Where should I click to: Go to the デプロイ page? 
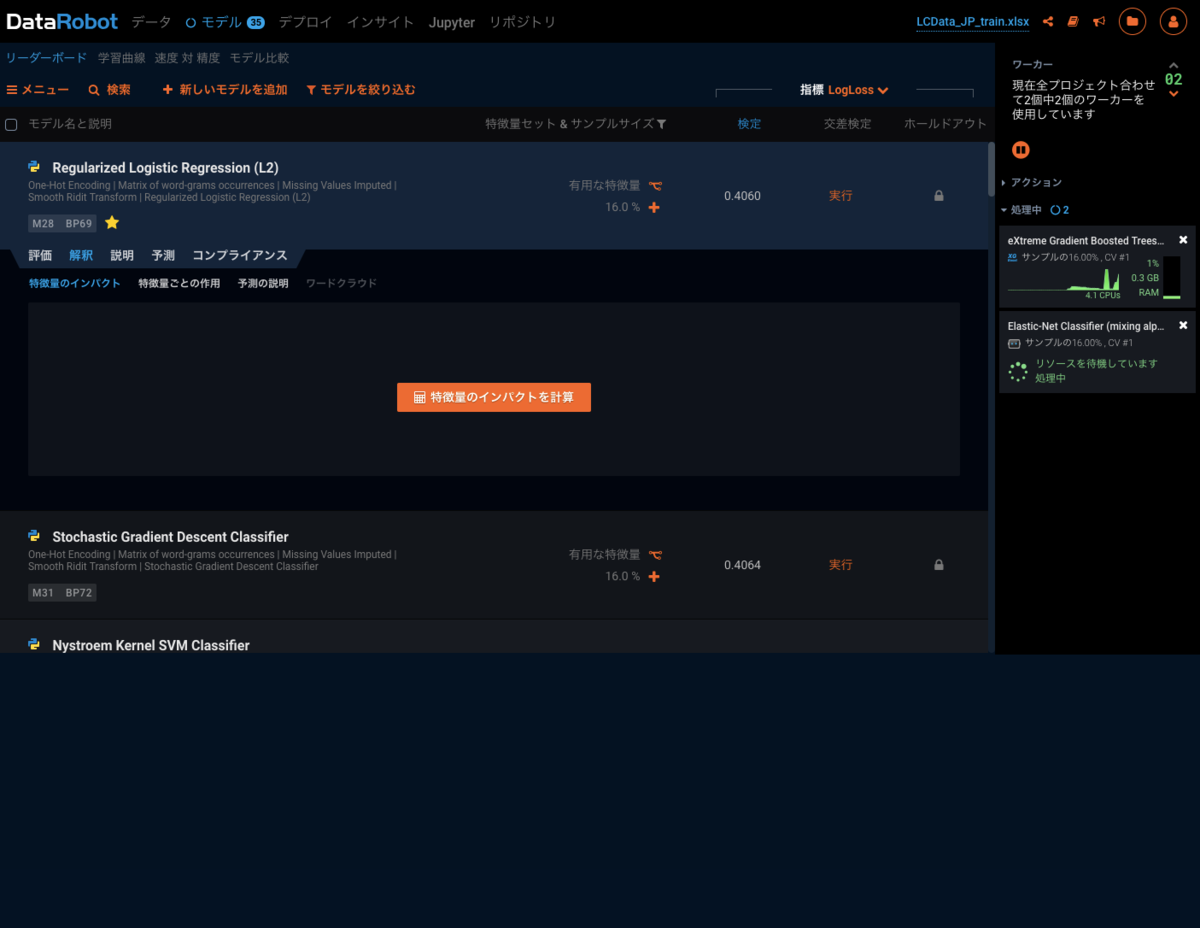(305, 22)
